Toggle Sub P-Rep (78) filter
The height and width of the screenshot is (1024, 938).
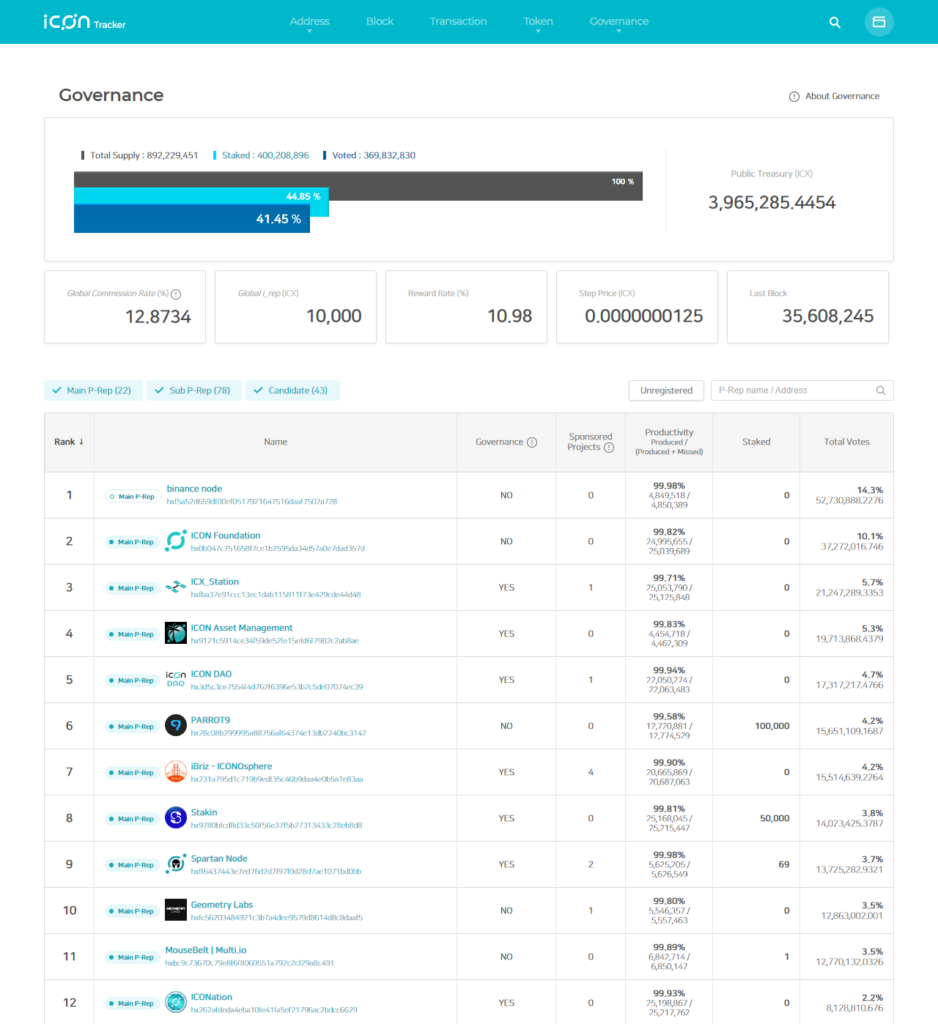tap(194, 391)
